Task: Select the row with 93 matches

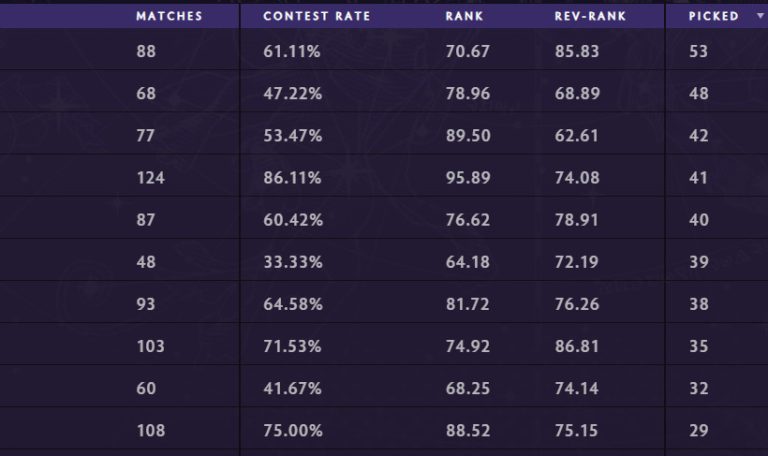Action: point(146,304)
